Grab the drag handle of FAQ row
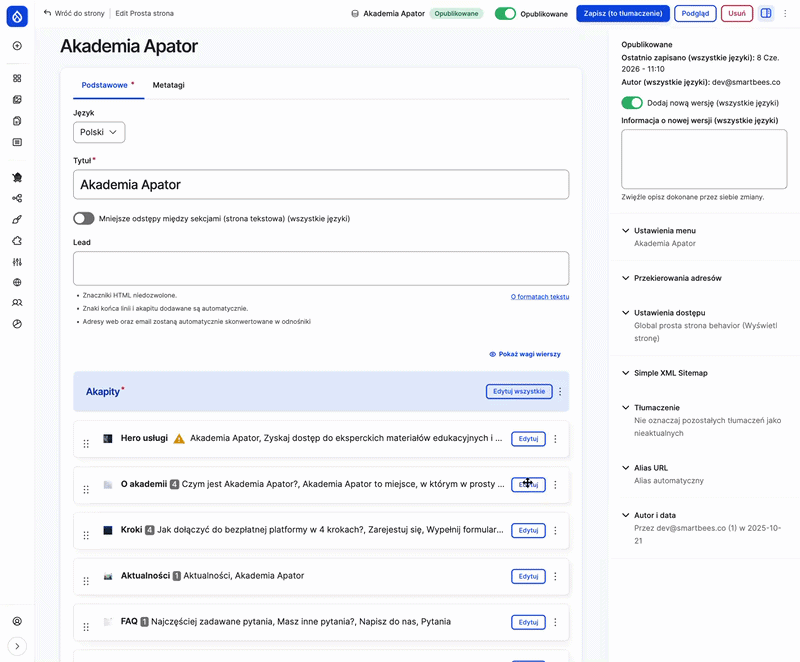This screenshot has height=662, width=800. point(86,627)
